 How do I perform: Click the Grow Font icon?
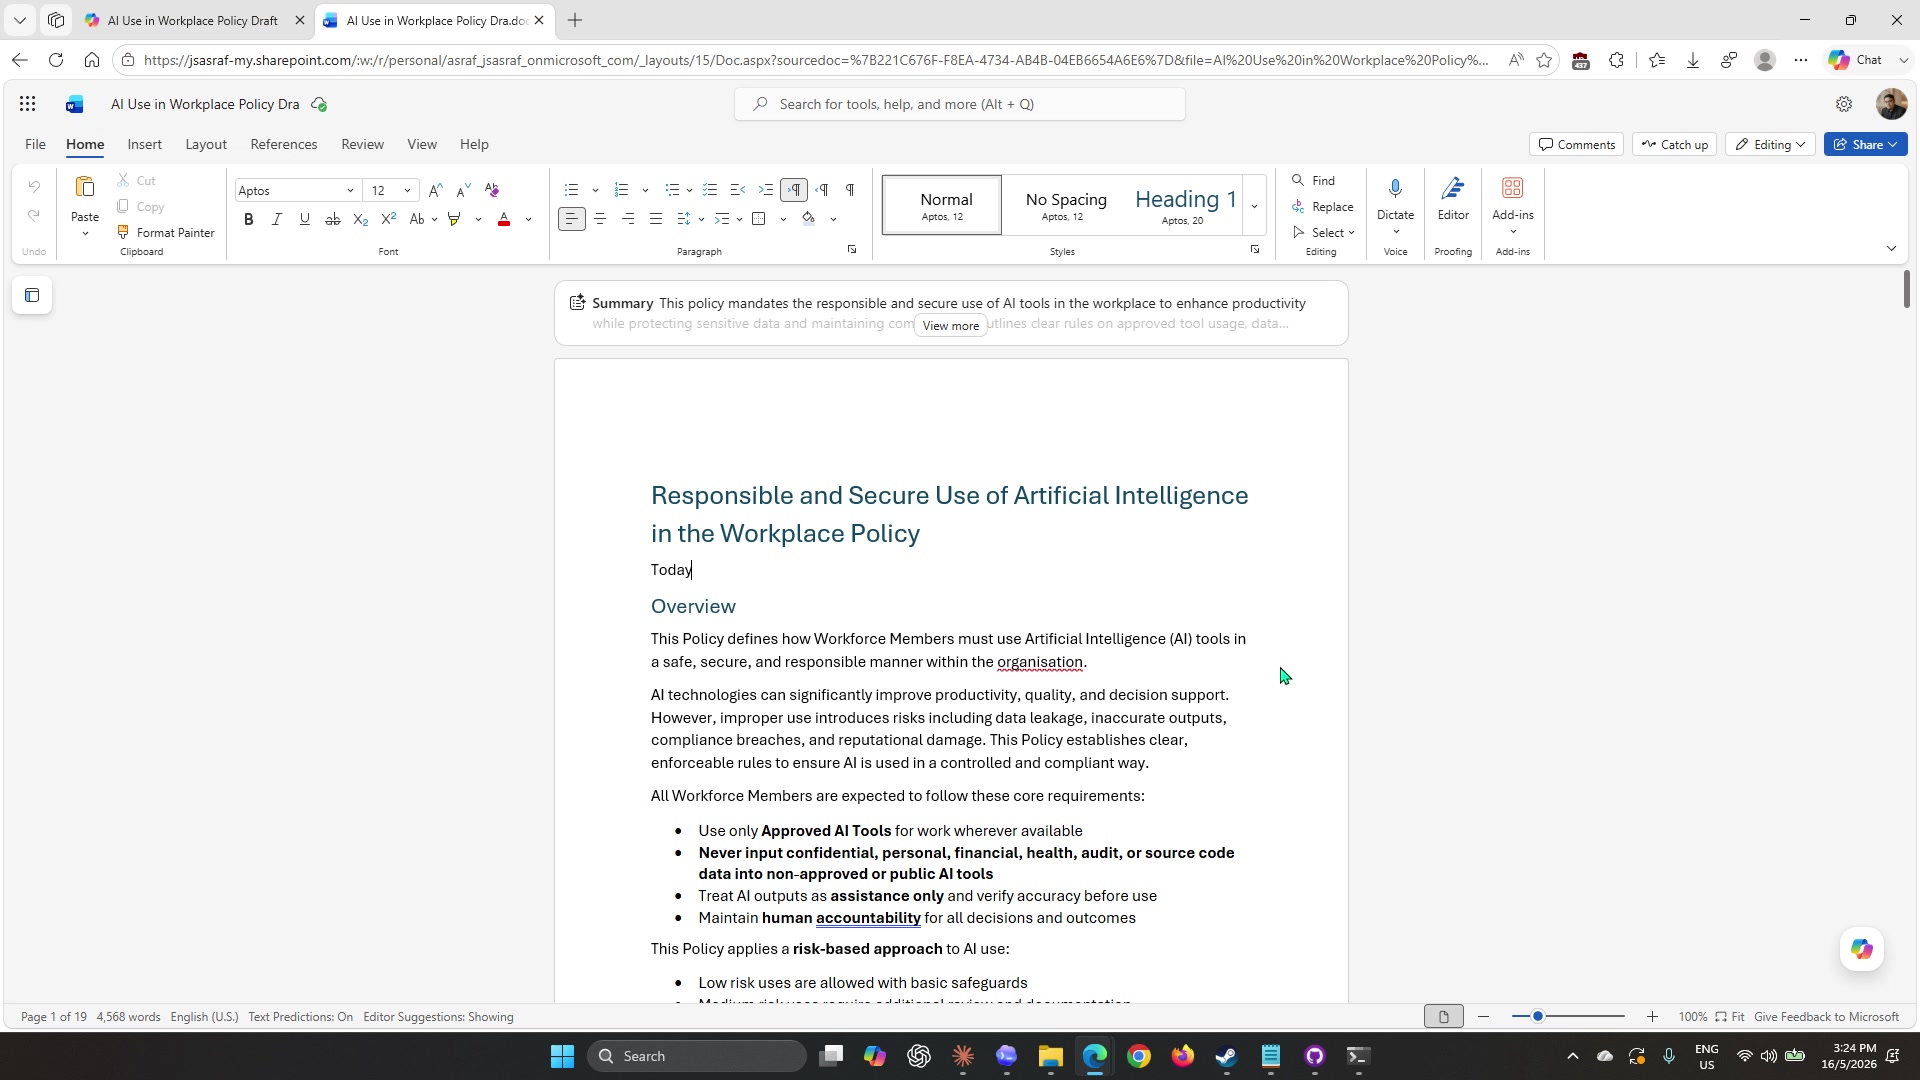coord(435,190)
